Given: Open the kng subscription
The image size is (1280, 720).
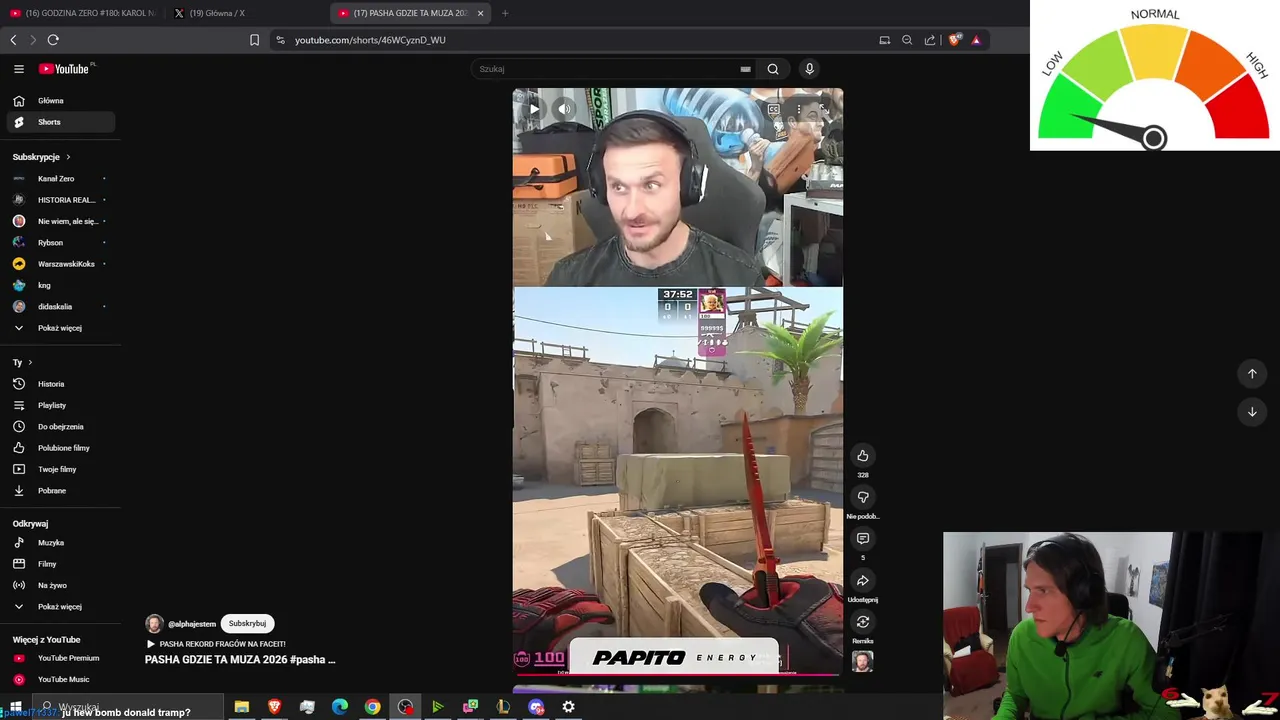Looking at the screenshot, I should click(x=61, y=285).
